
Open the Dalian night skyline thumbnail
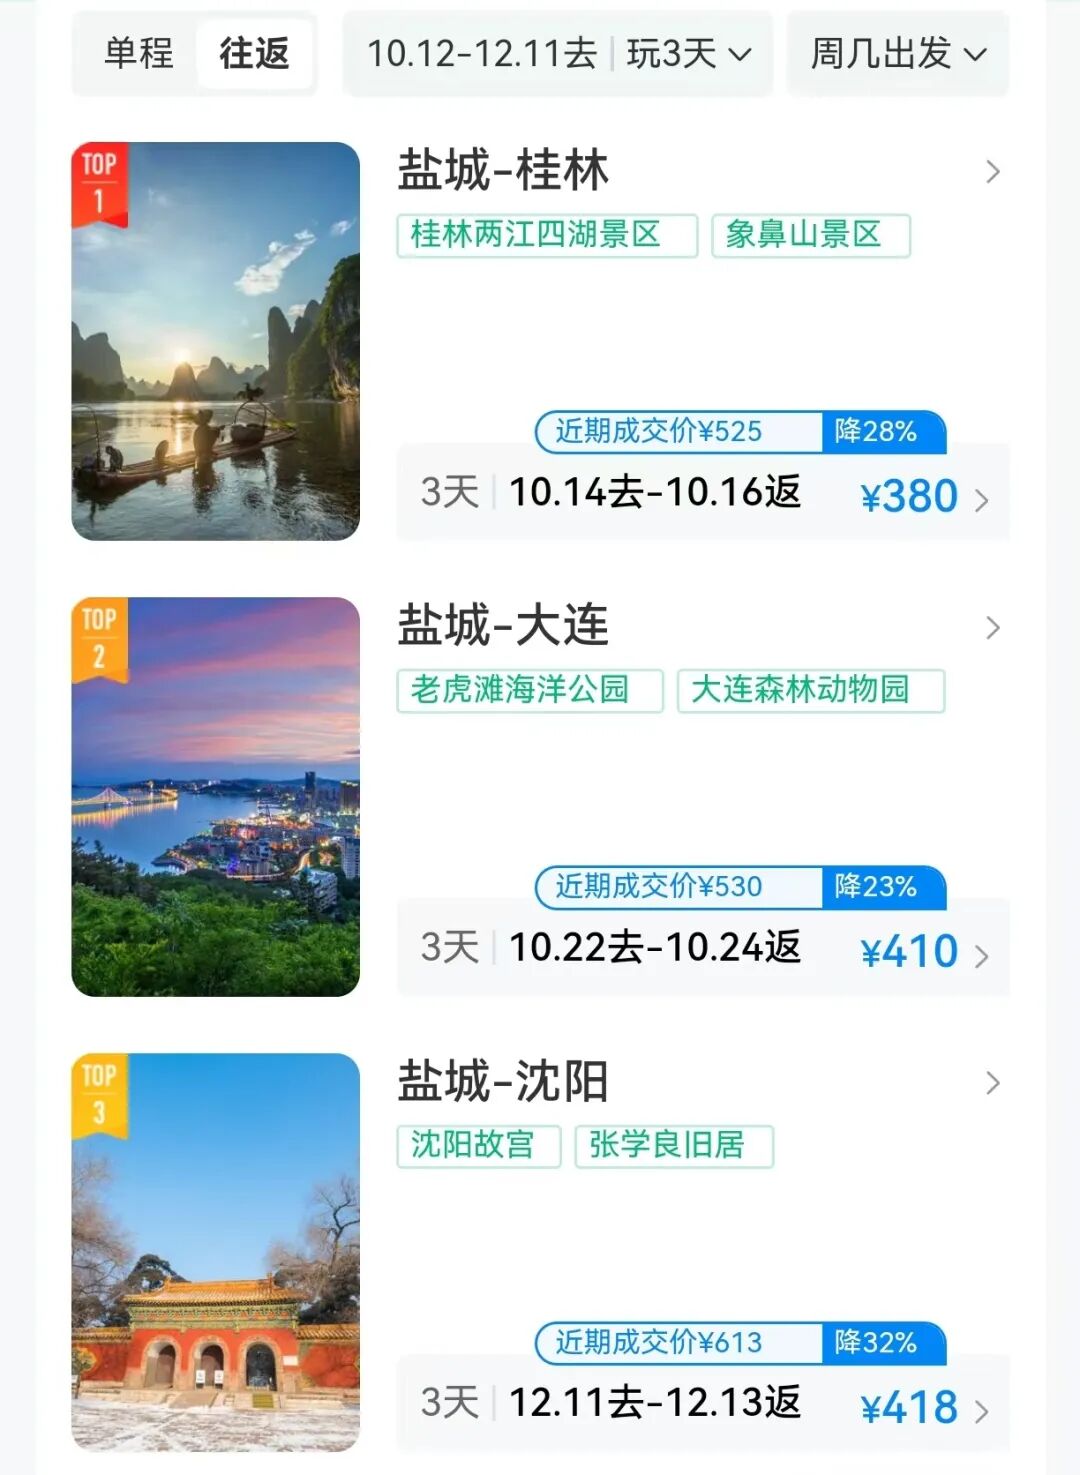tap(215, 796)
